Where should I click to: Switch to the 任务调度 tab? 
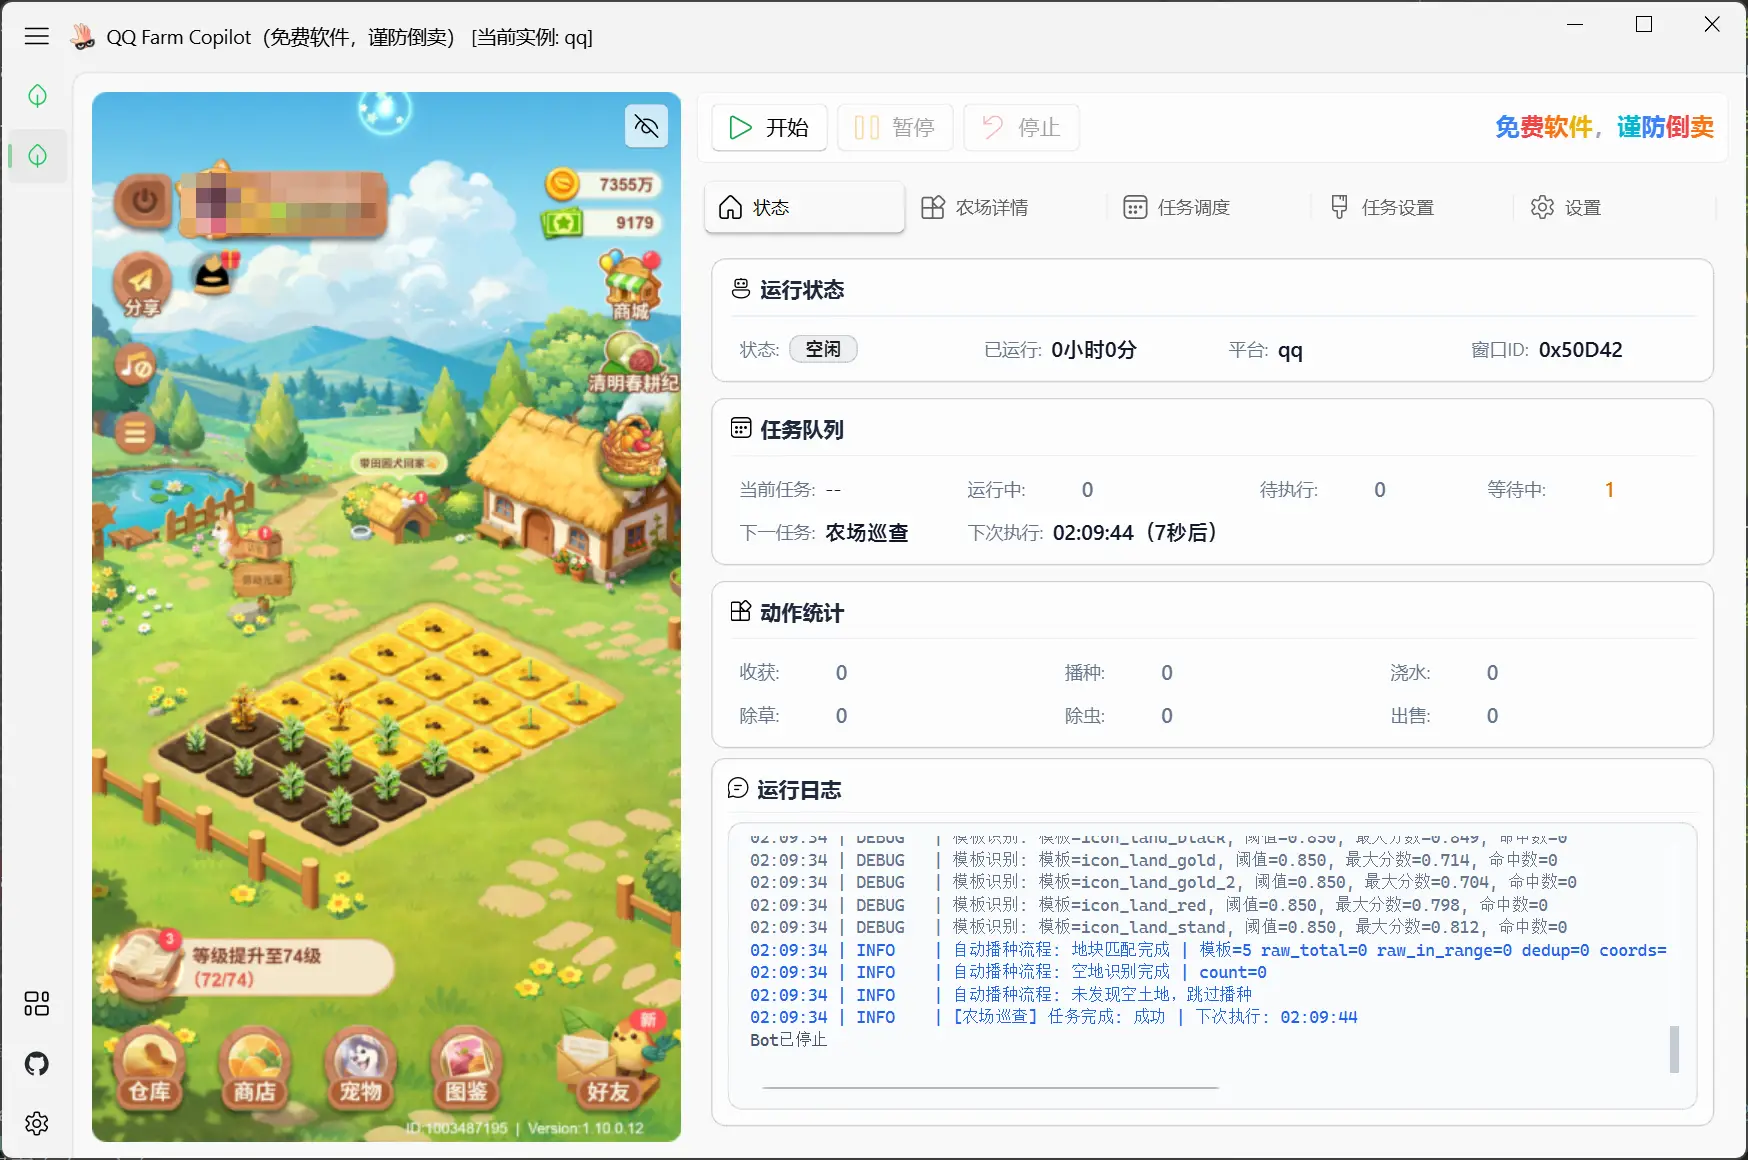coord(1193,207)
